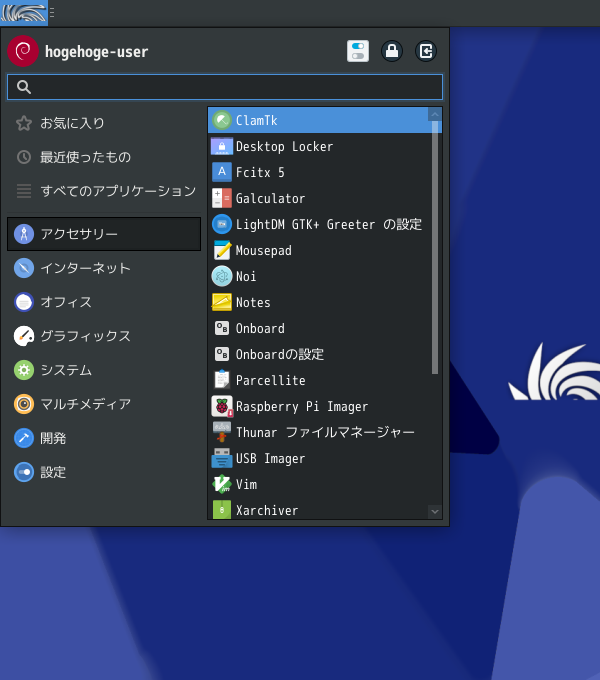This screenshot has width=600, height=680.
Task: Open the 設定 settings category
Action: (104, 472)
